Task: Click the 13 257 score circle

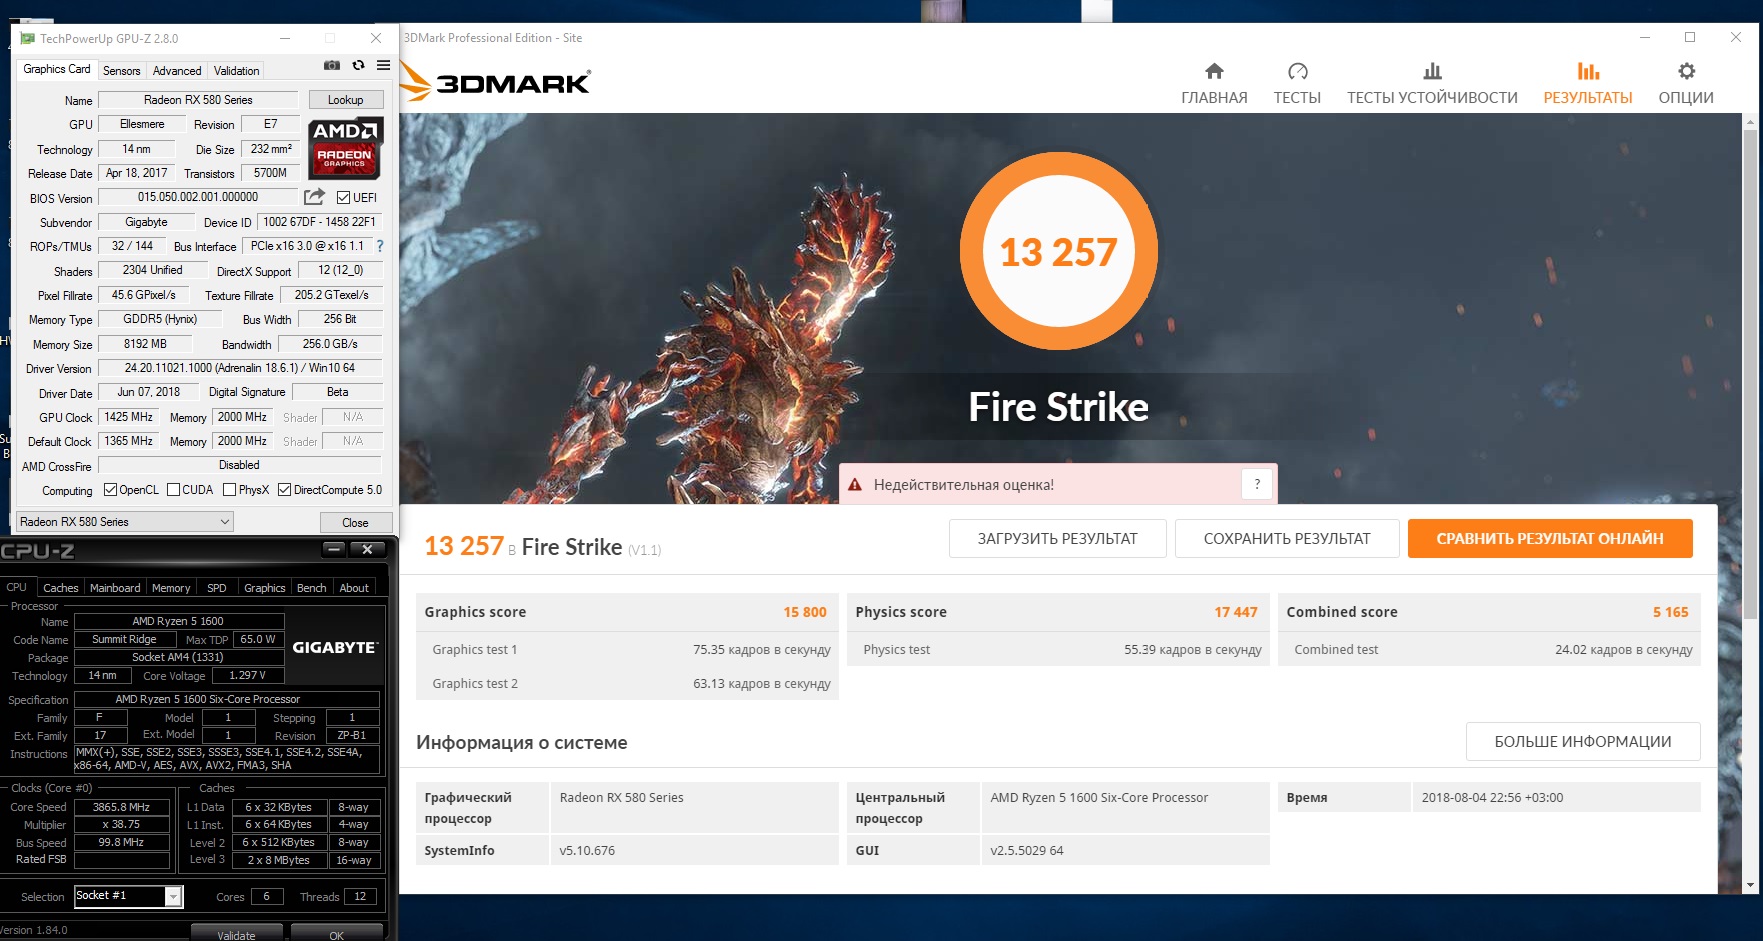Action: [1058, 251]
